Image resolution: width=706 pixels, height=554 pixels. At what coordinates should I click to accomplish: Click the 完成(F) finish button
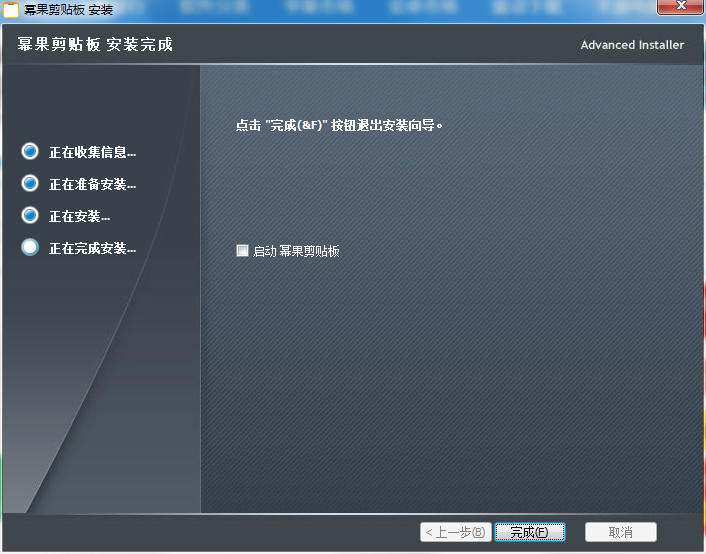[530, 532]
